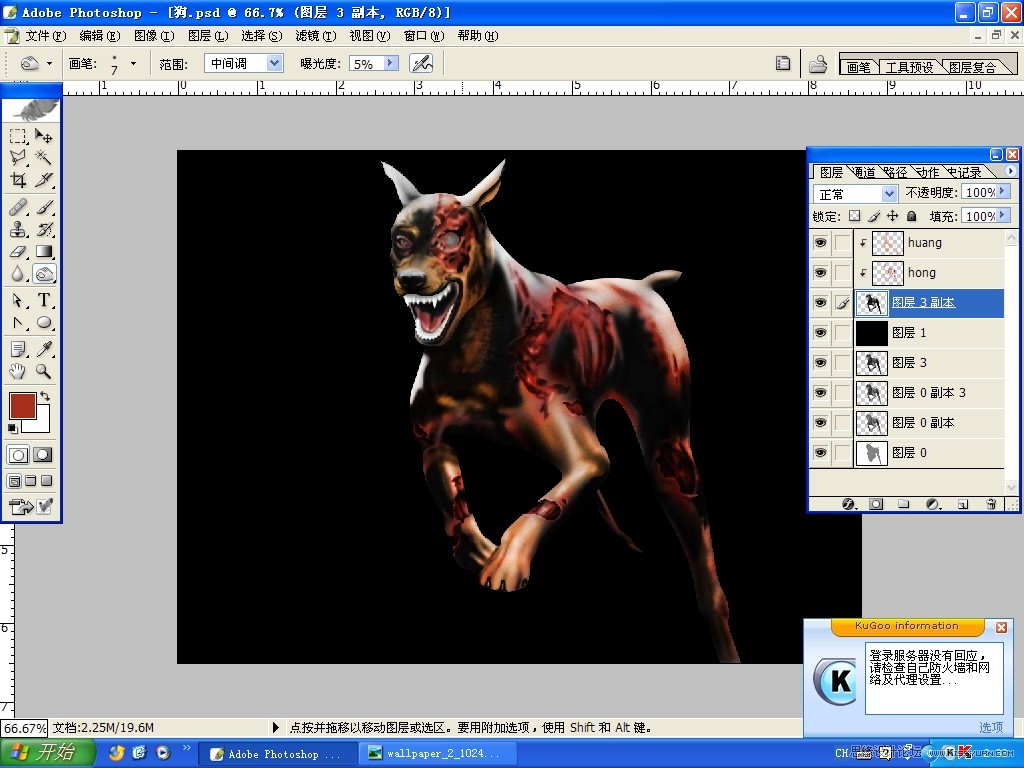
Task: Expand the 不透明度 opacity slider arrow
Action: coord(1003,191)
